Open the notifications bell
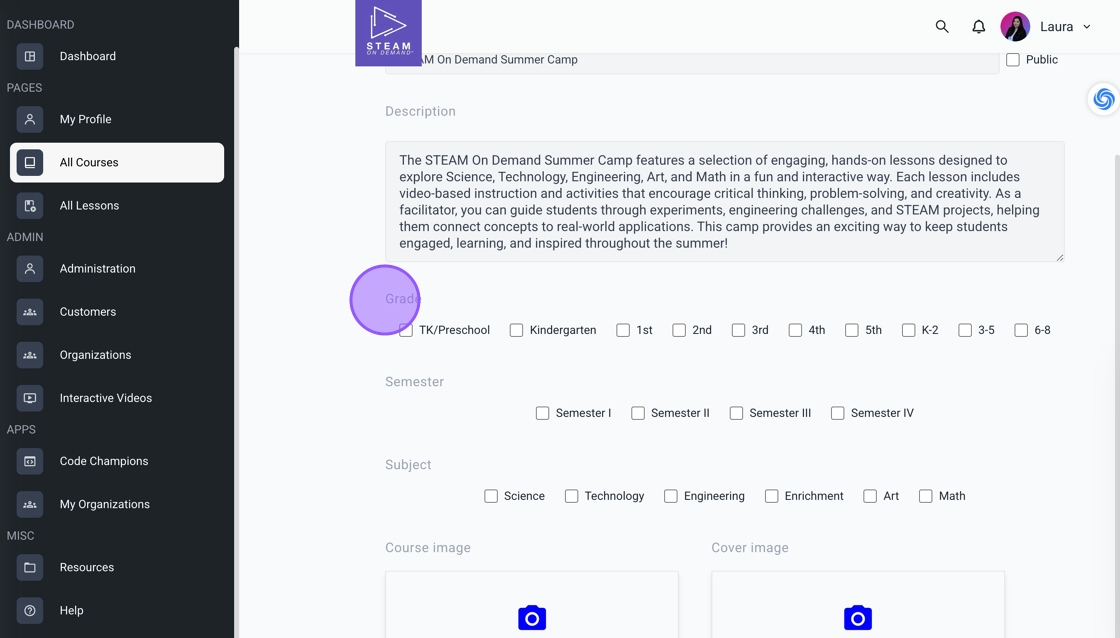This screenshot has width=1120, height=638. (x=979, y=27)
